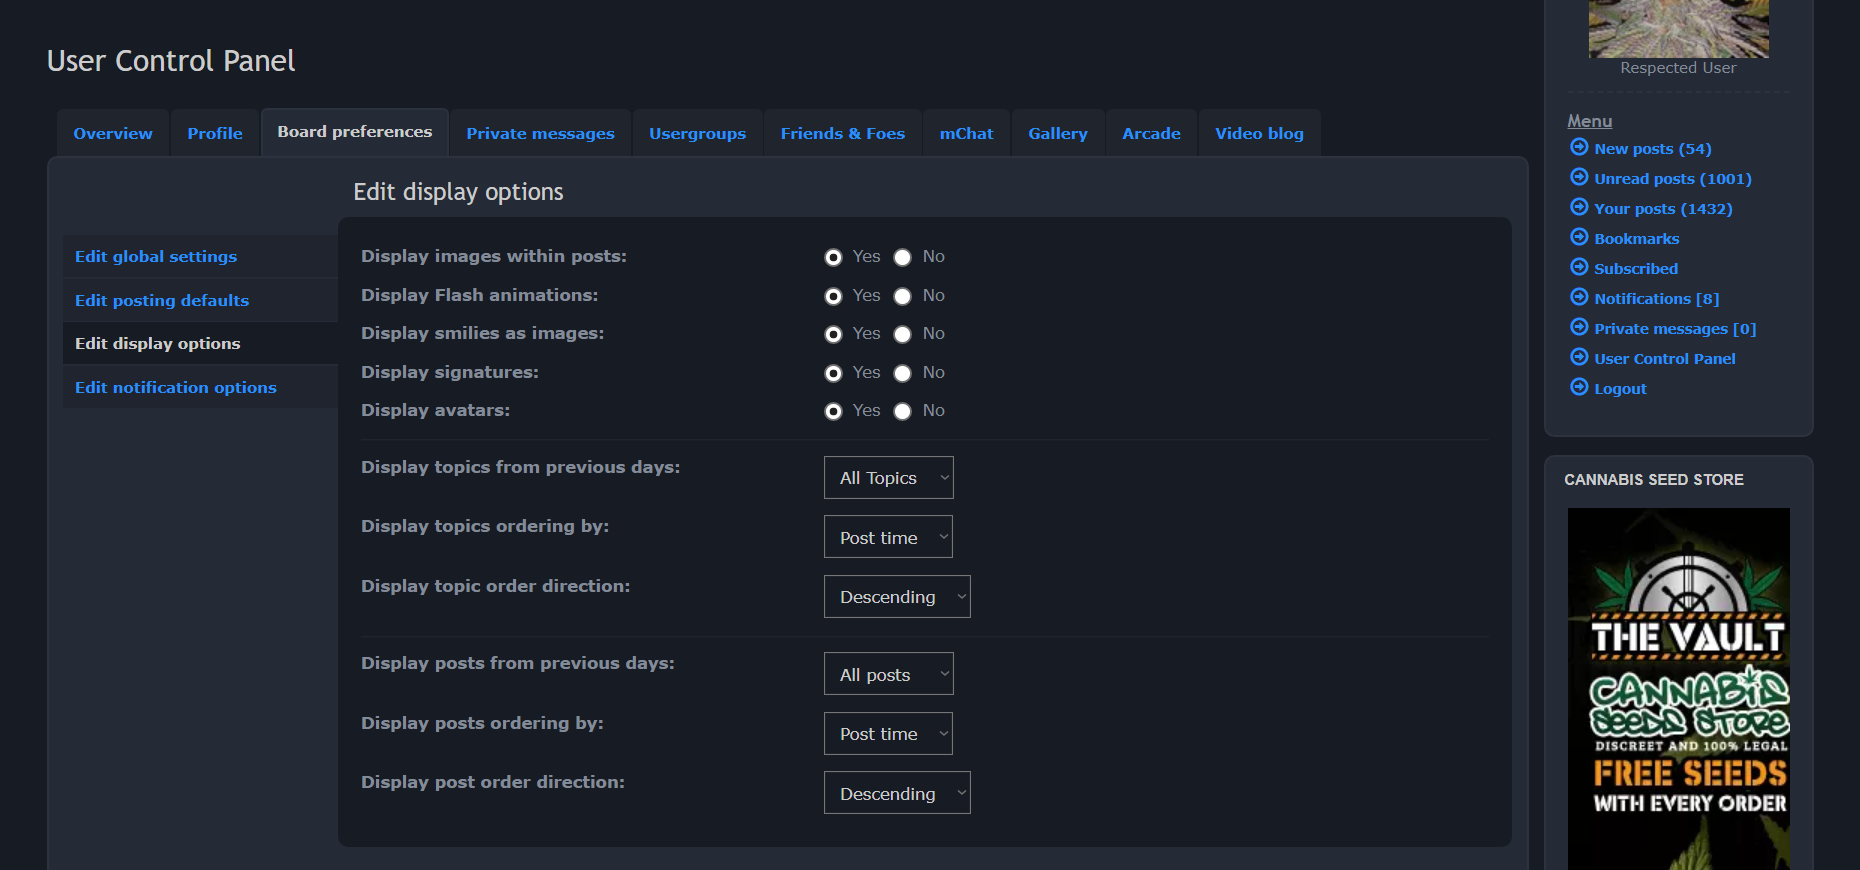Disable Display signatures by choosing No

coord(902,373)
